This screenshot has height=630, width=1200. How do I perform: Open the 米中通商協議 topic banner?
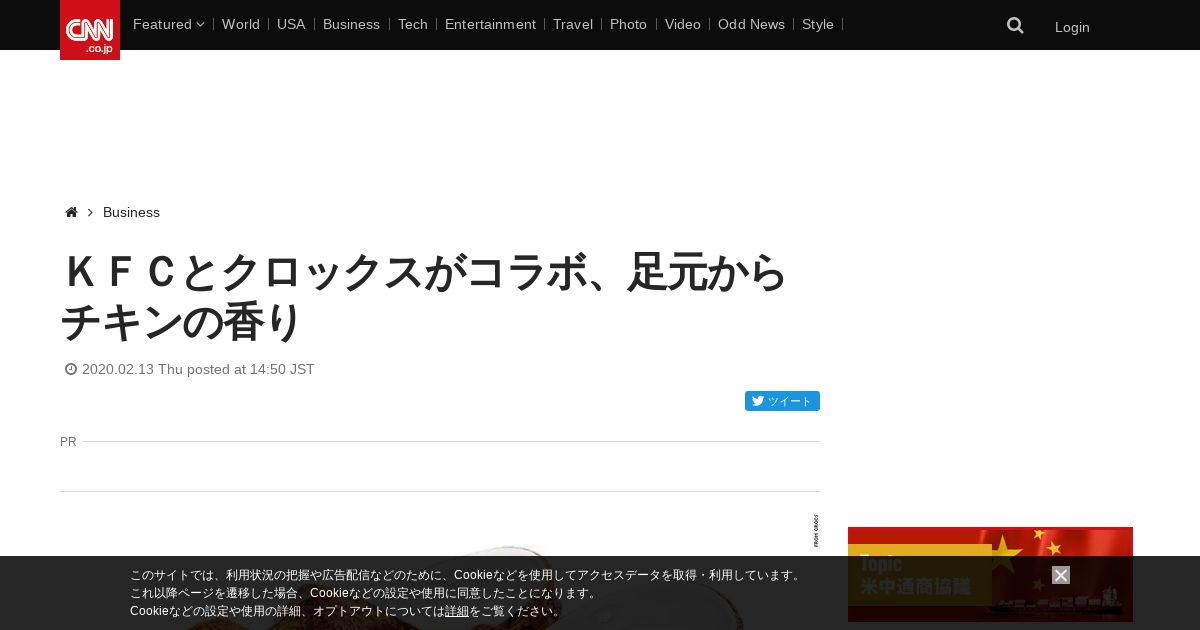pos(990,574)
